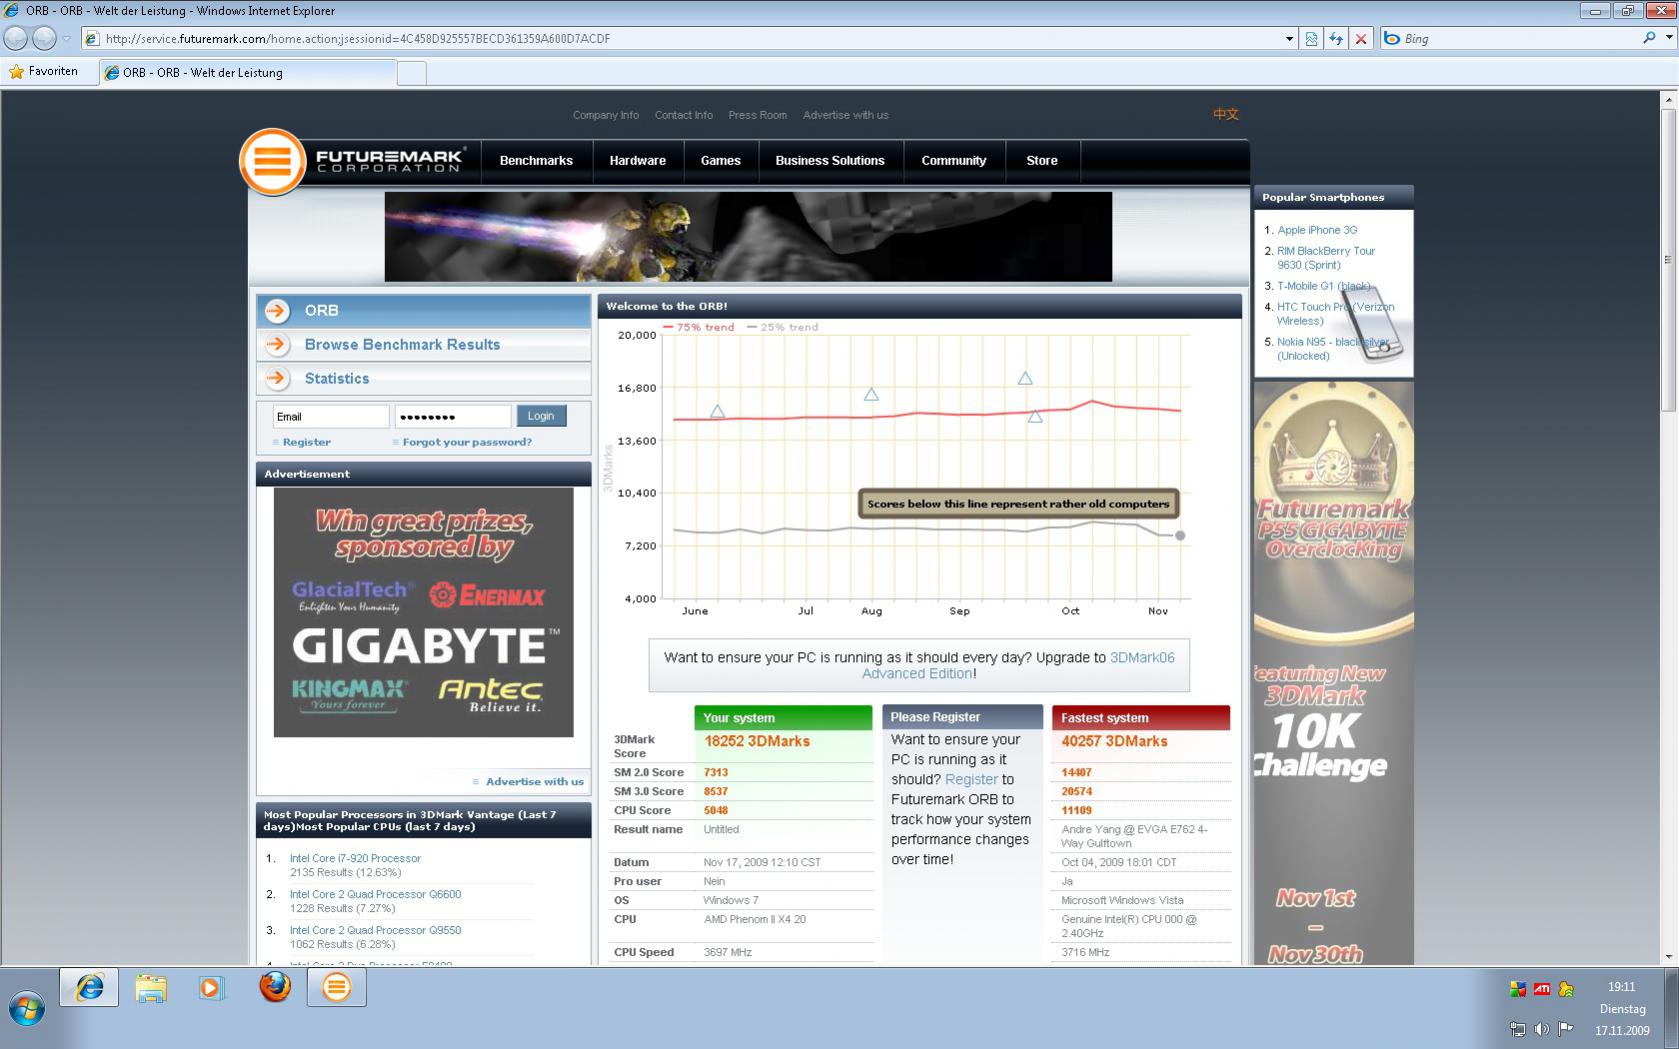Viewport: 1679px width, 1049px height.
Task: Click the ATI tray icon
Action: tap(1542, 989)
